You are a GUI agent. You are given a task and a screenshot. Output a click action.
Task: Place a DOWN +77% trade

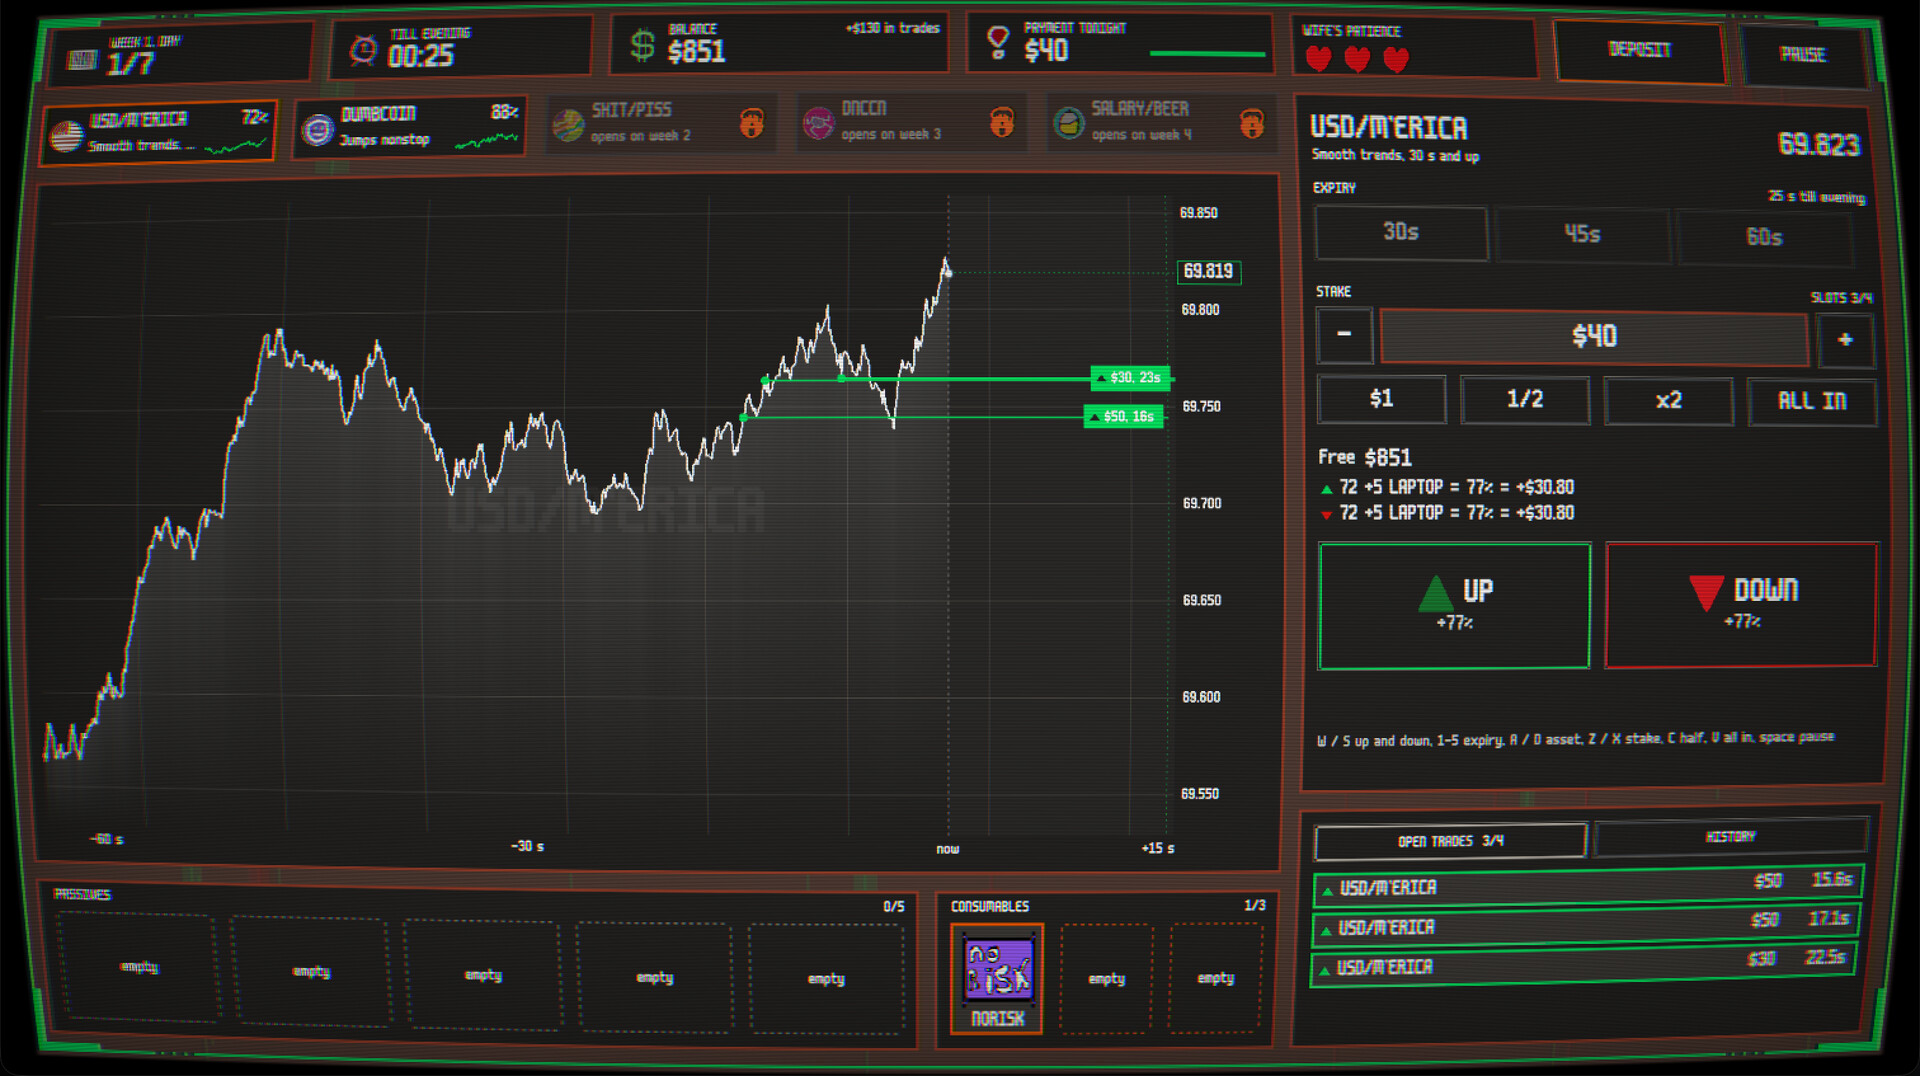point(1741,605)
